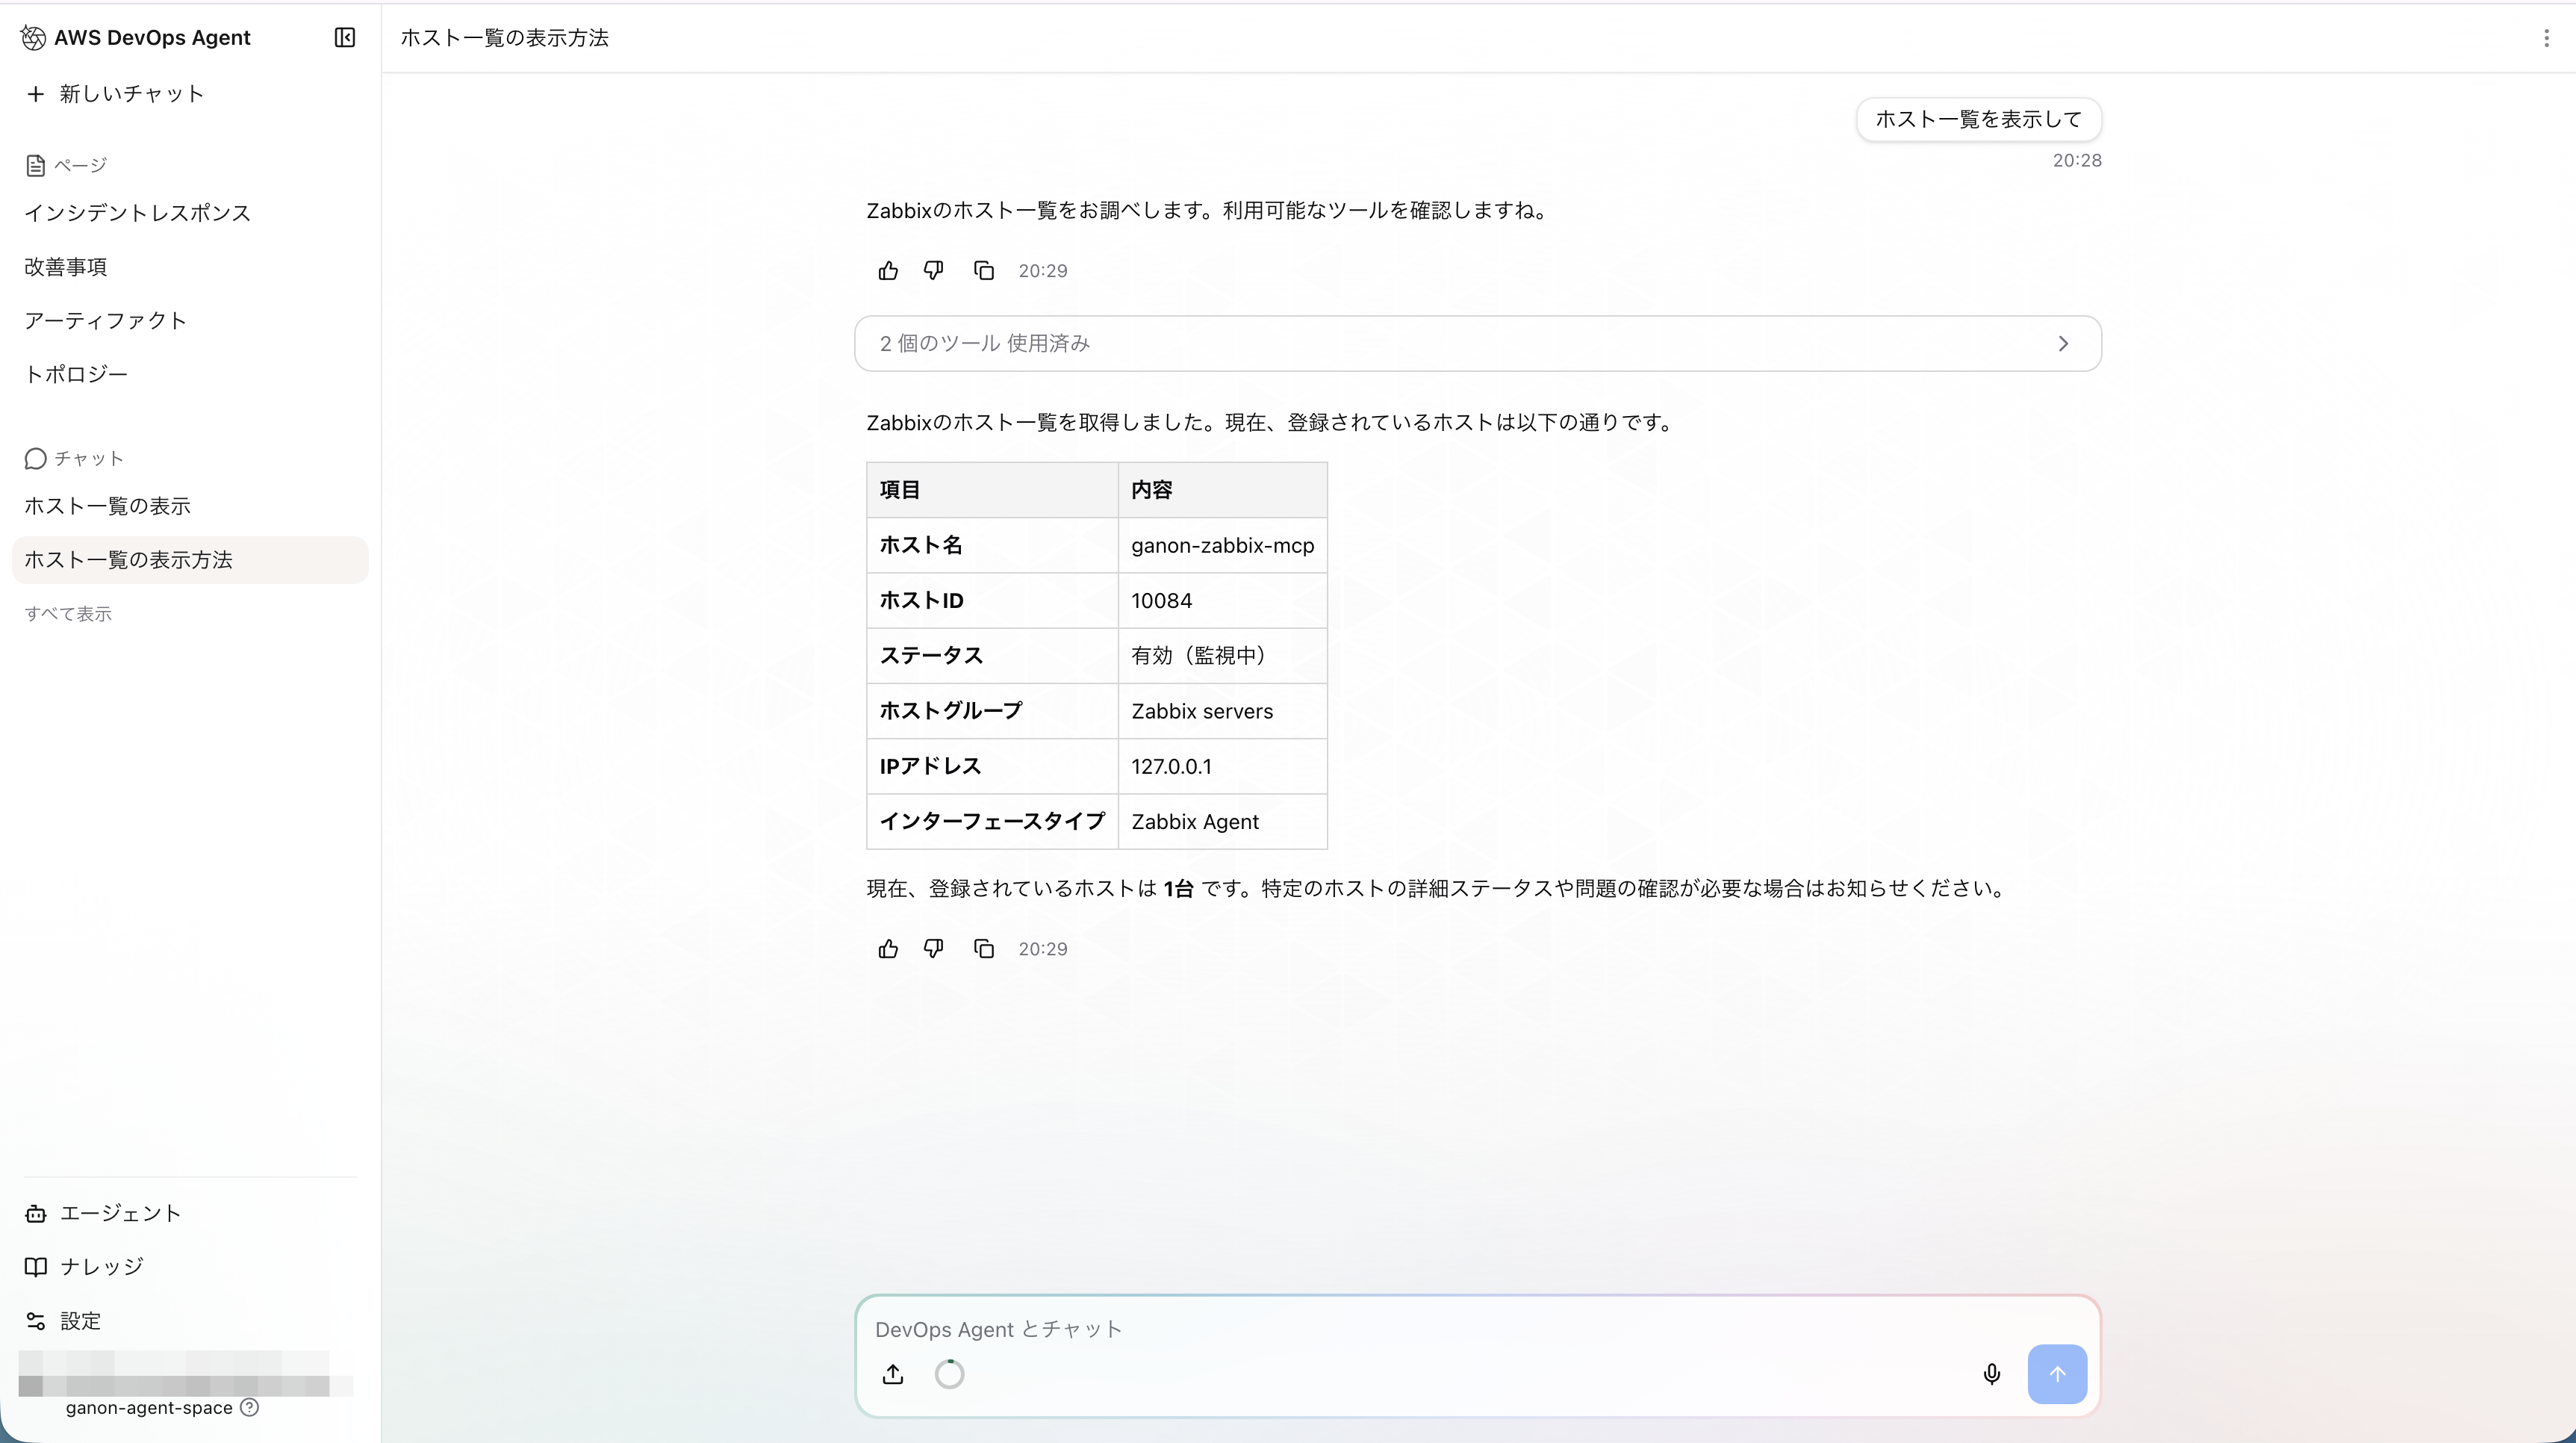The image size is (2576, 1443).
Task: Click the チャット section bubble icon
Action: click(x=35, y=459)
